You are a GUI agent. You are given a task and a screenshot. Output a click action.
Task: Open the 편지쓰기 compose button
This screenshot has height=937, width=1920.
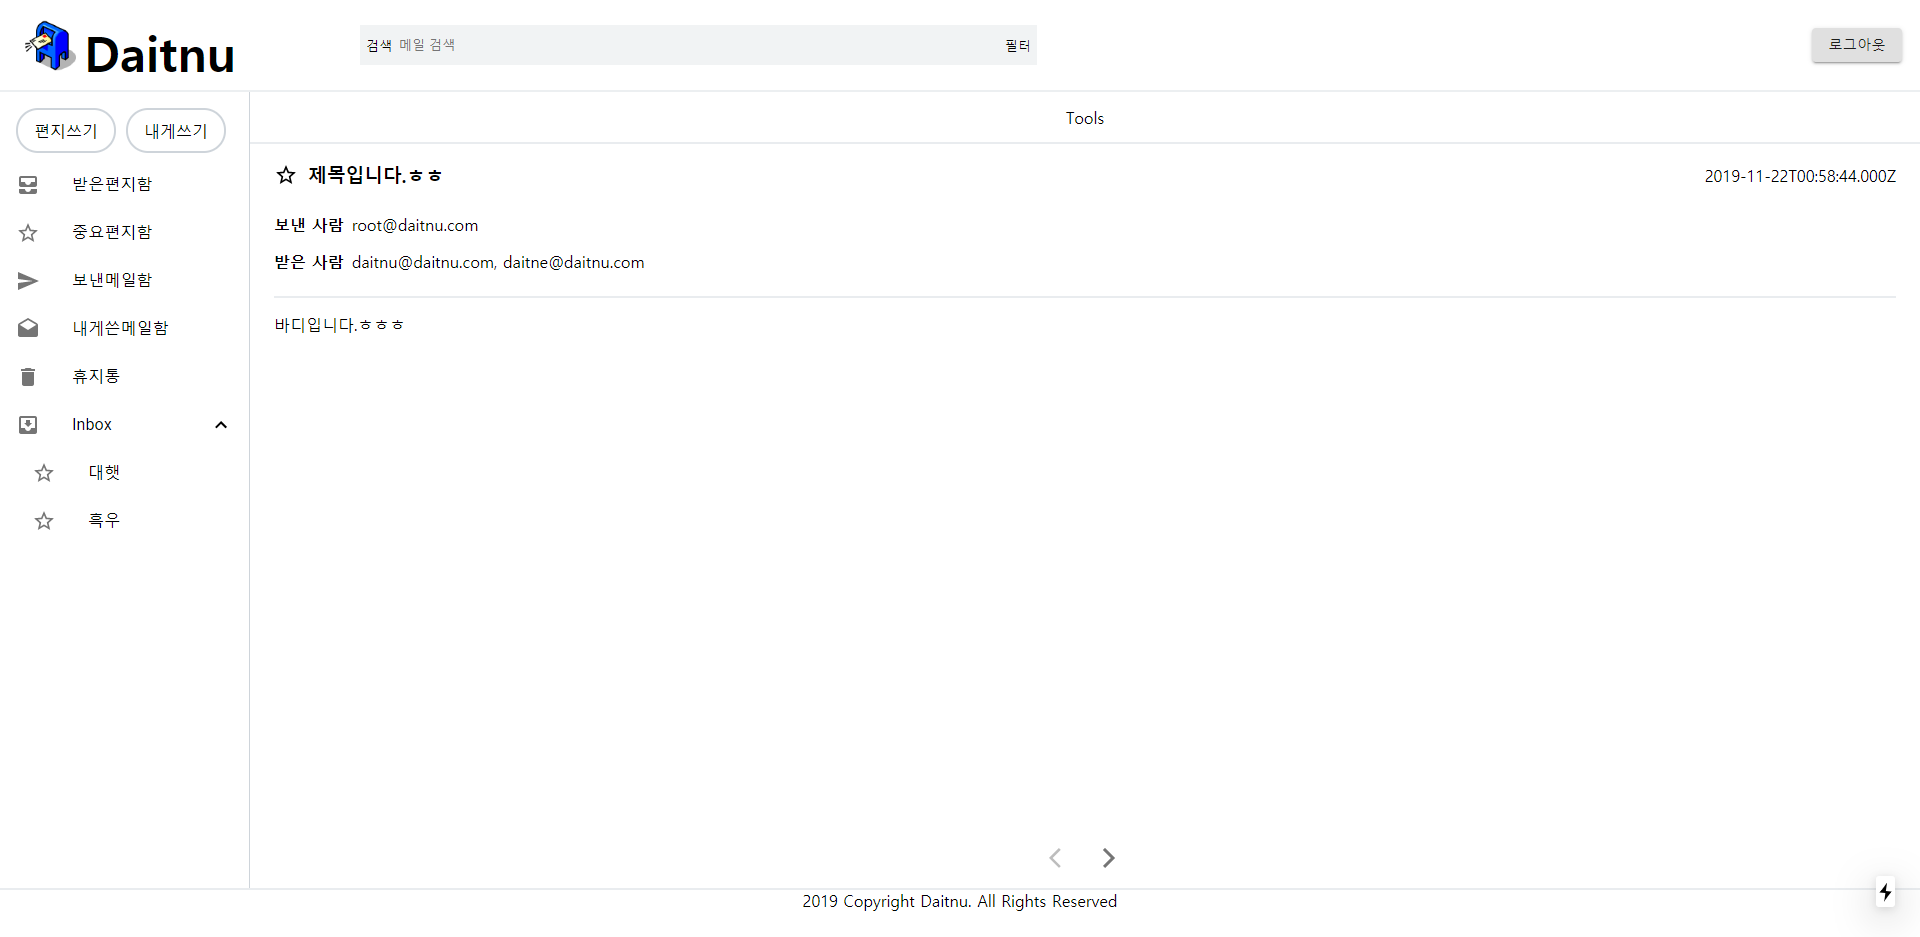66,131
